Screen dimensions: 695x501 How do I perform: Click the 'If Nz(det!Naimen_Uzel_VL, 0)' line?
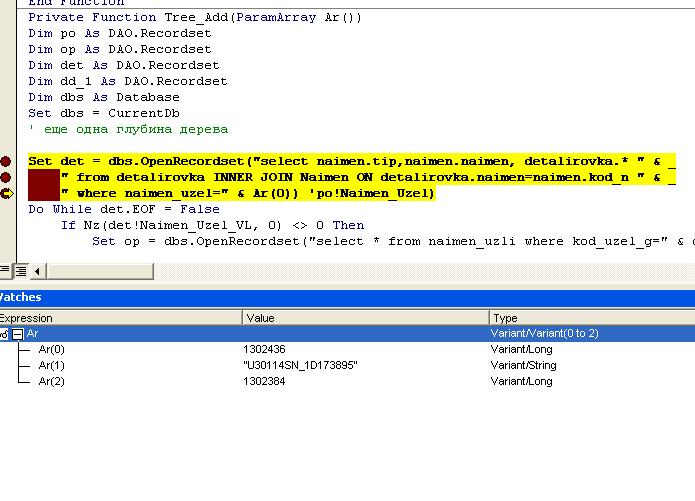pos(213,225)
